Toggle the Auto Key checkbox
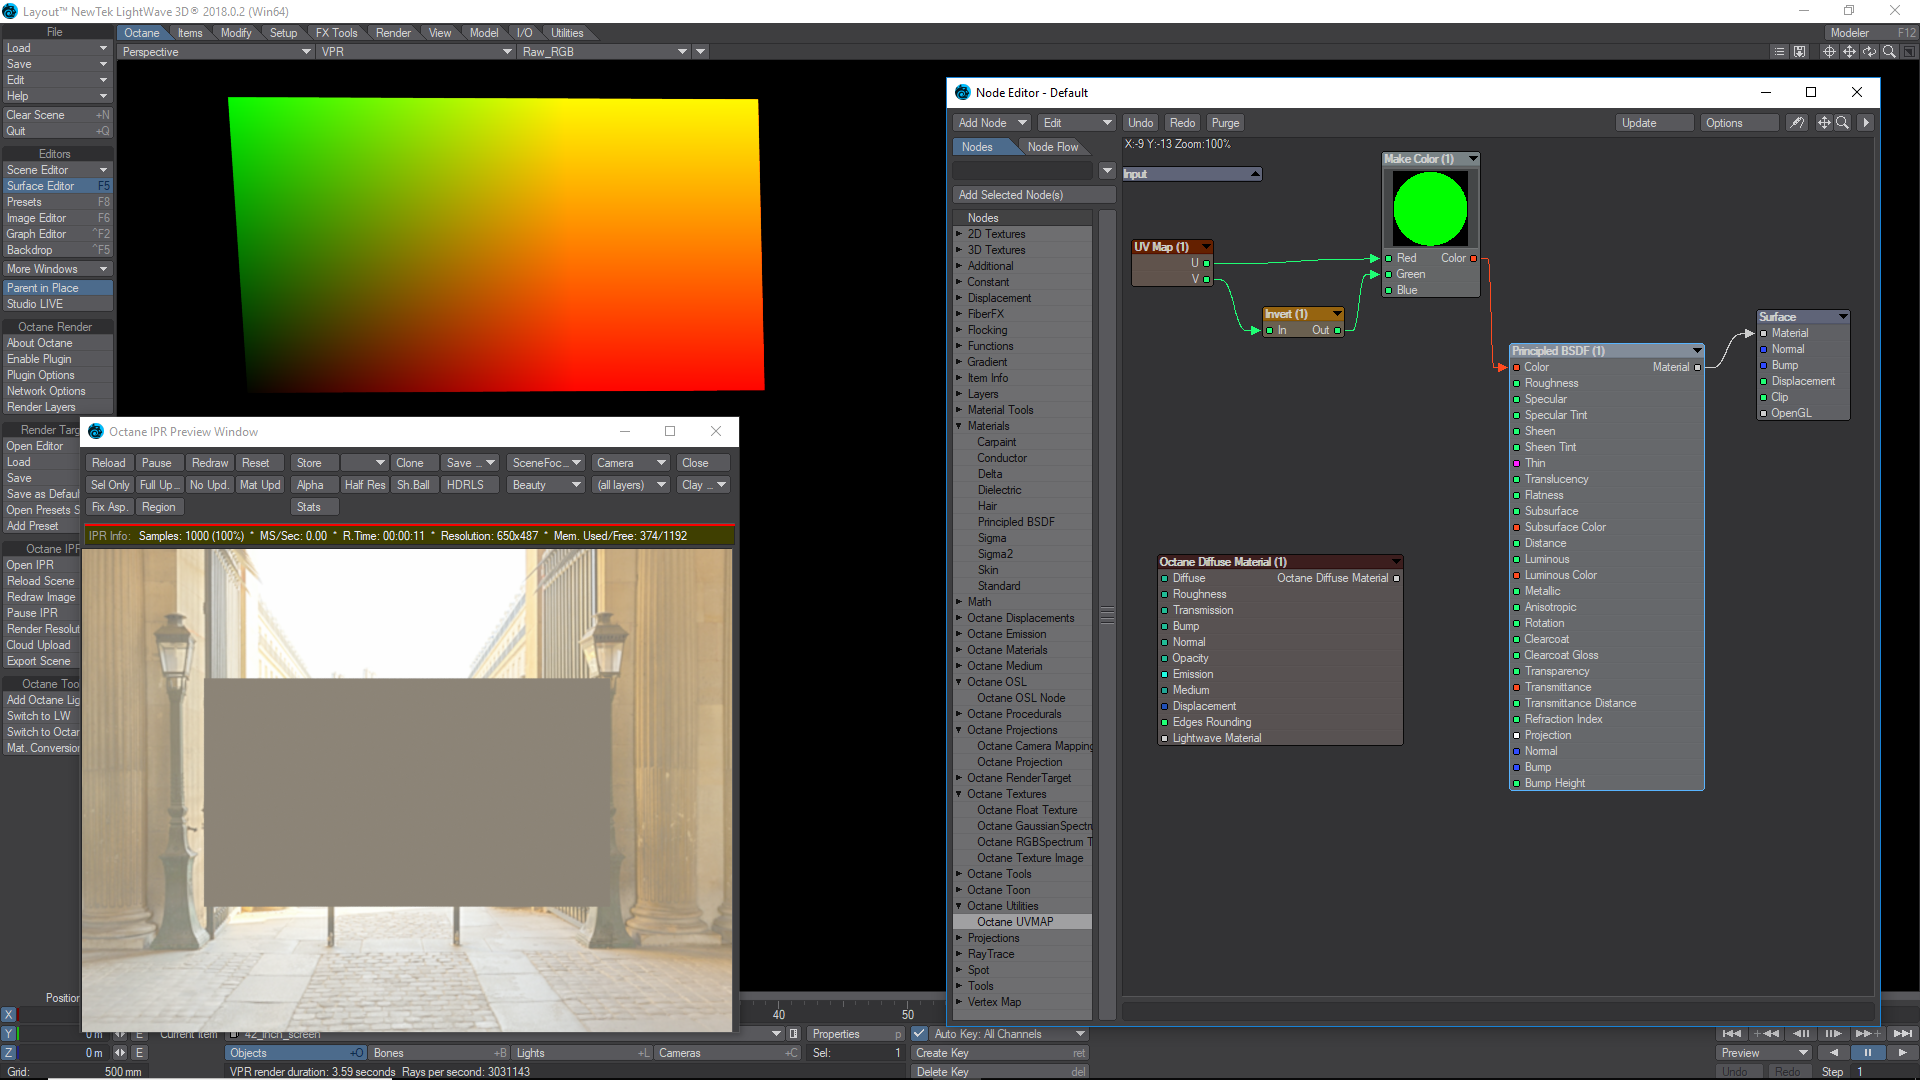The height and width of the screenshot is (1080, 1920). click(919, 1034)
